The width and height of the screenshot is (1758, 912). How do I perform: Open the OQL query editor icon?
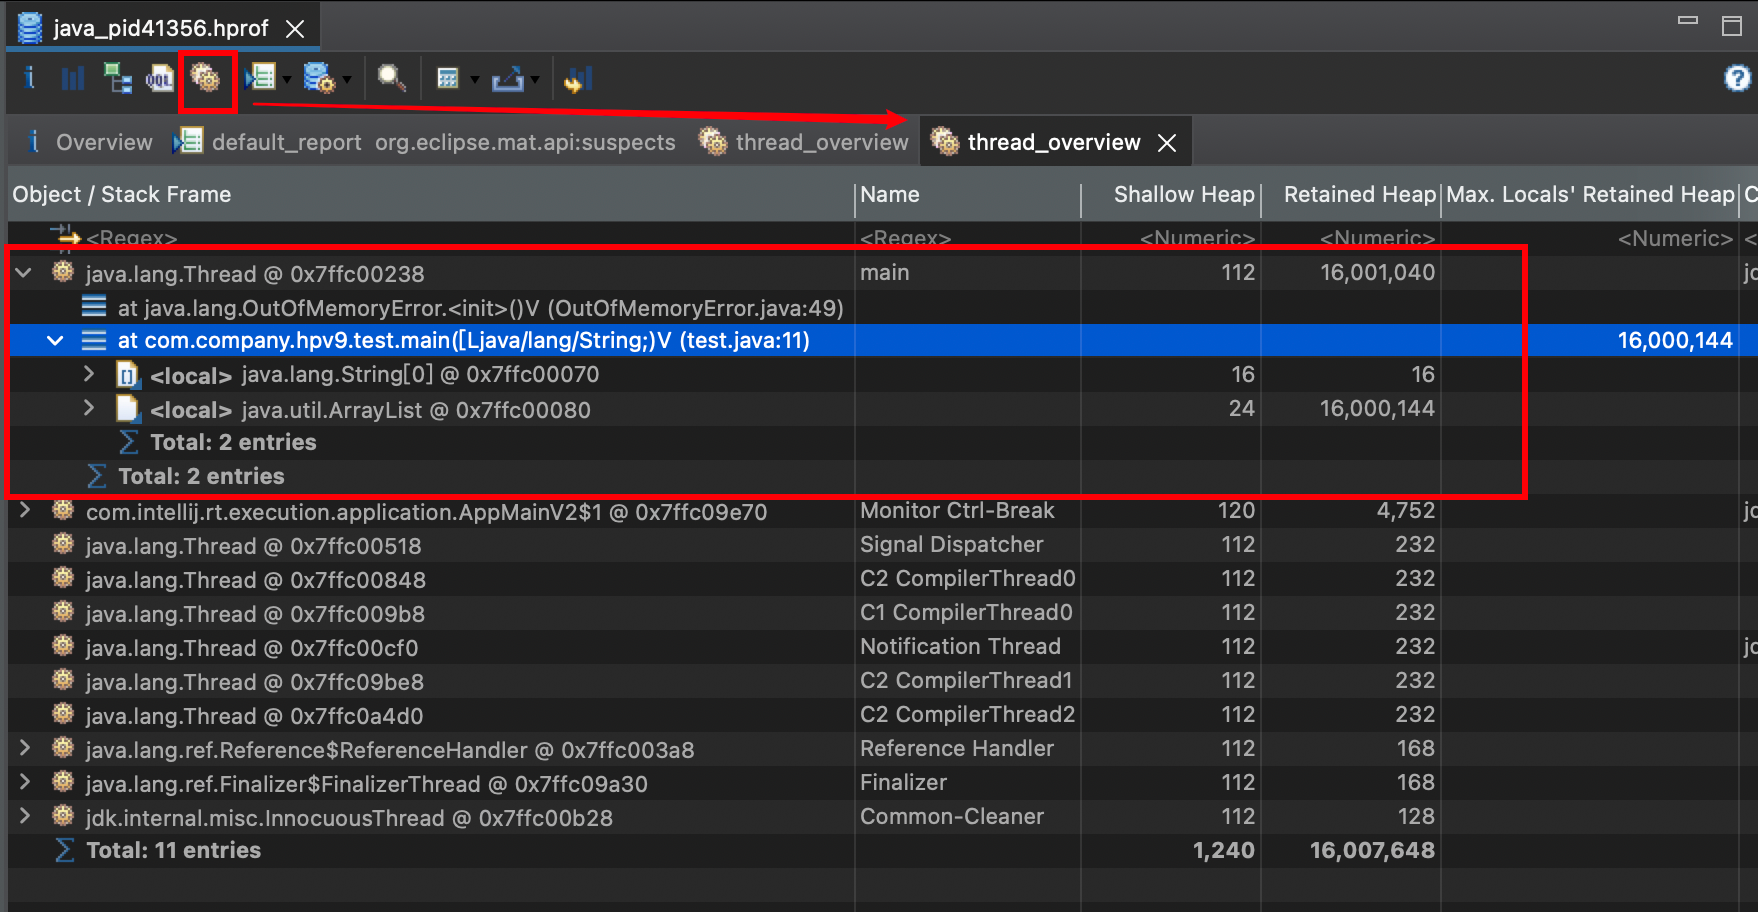[x=160, y=78]
